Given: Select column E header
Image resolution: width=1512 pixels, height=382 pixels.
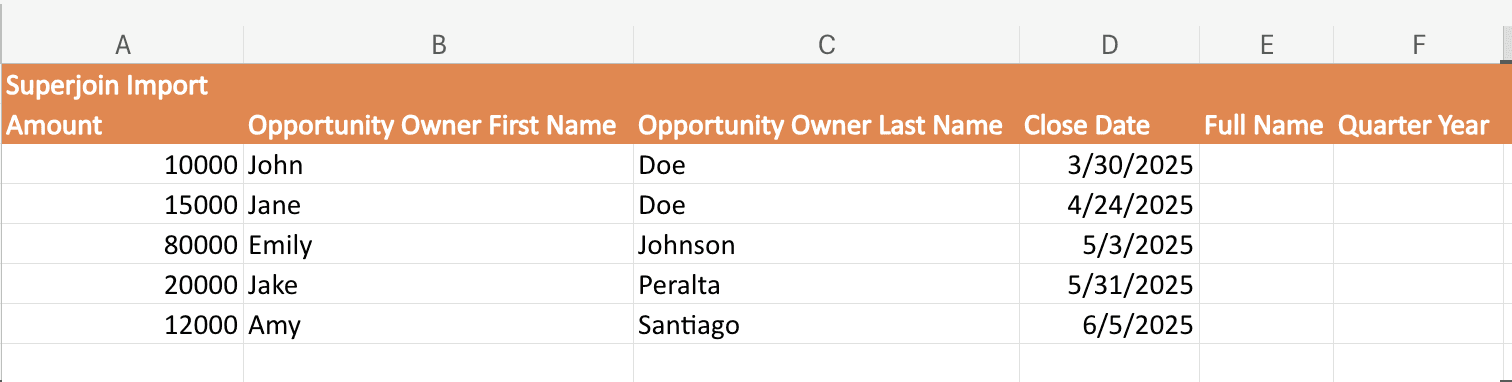Looking at the screenshot, I should coord(1266,44).
